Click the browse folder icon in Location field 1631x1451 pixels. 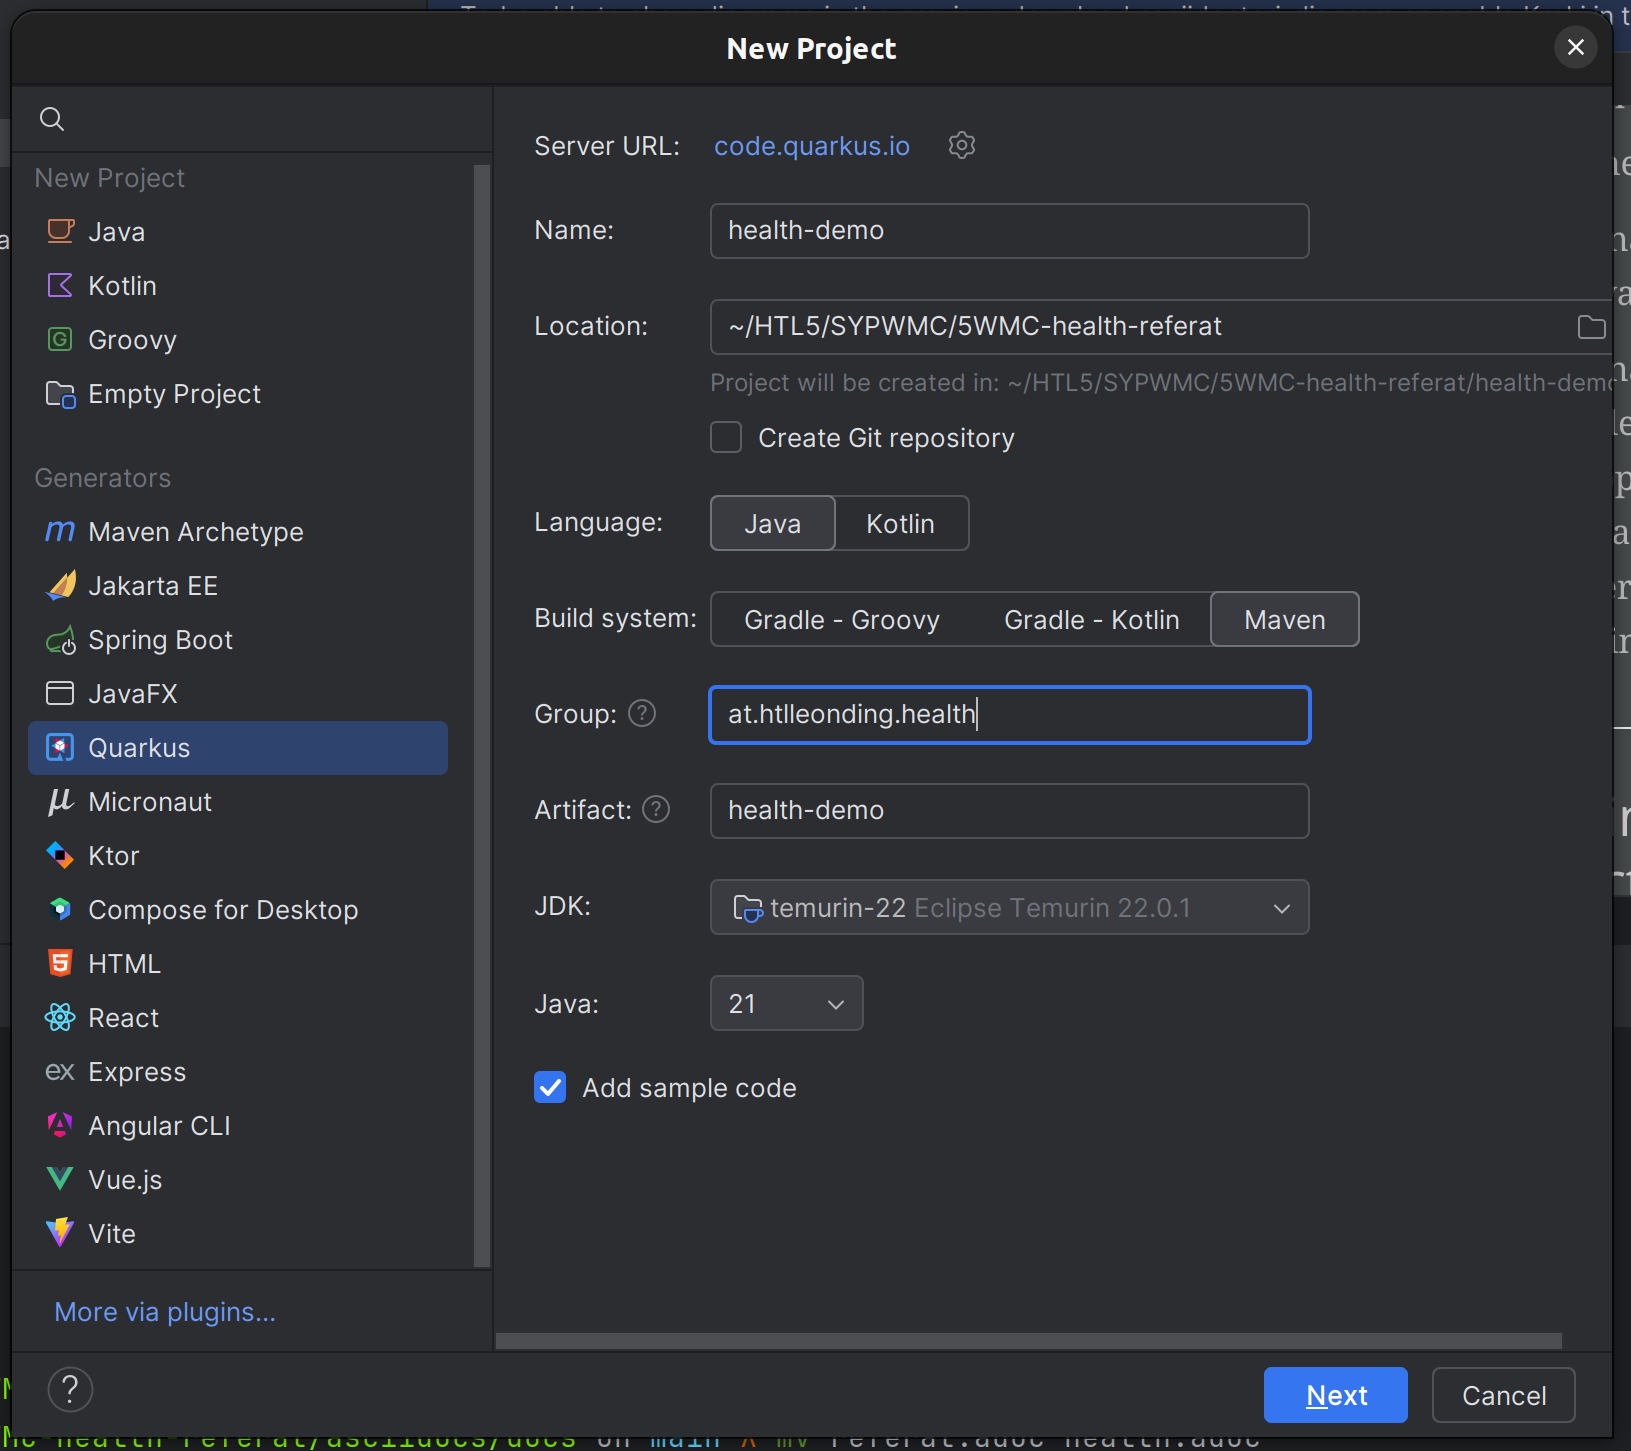coord(1590,327)
